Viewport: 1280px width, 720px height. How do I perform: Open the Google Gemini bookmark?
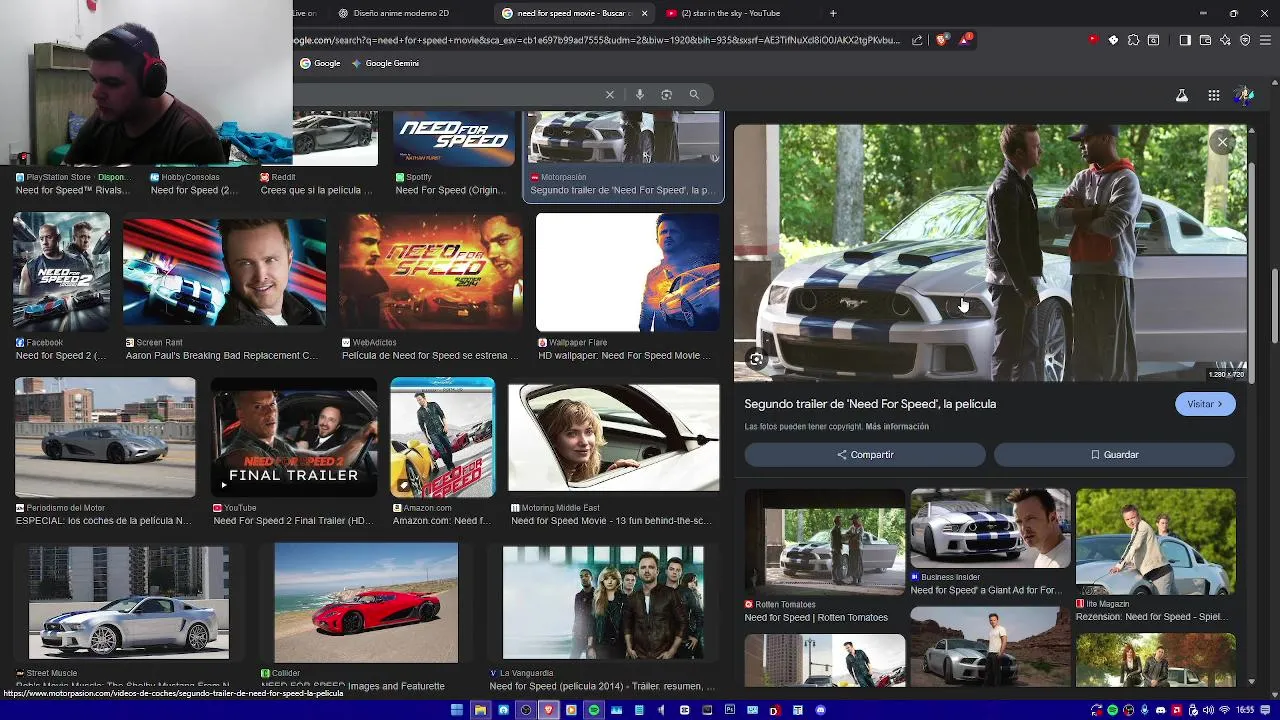[385, 63]
